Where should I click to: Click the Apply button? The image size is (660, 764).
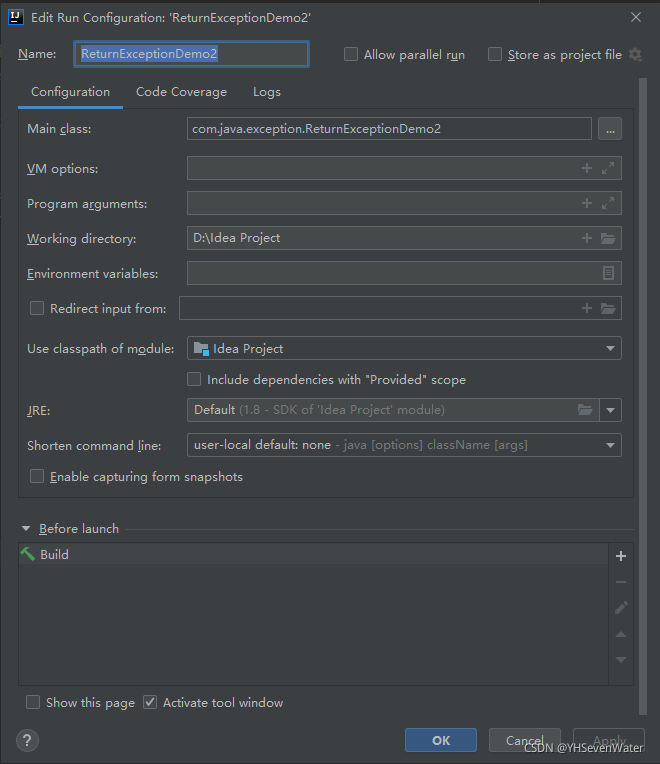point(609,741)
